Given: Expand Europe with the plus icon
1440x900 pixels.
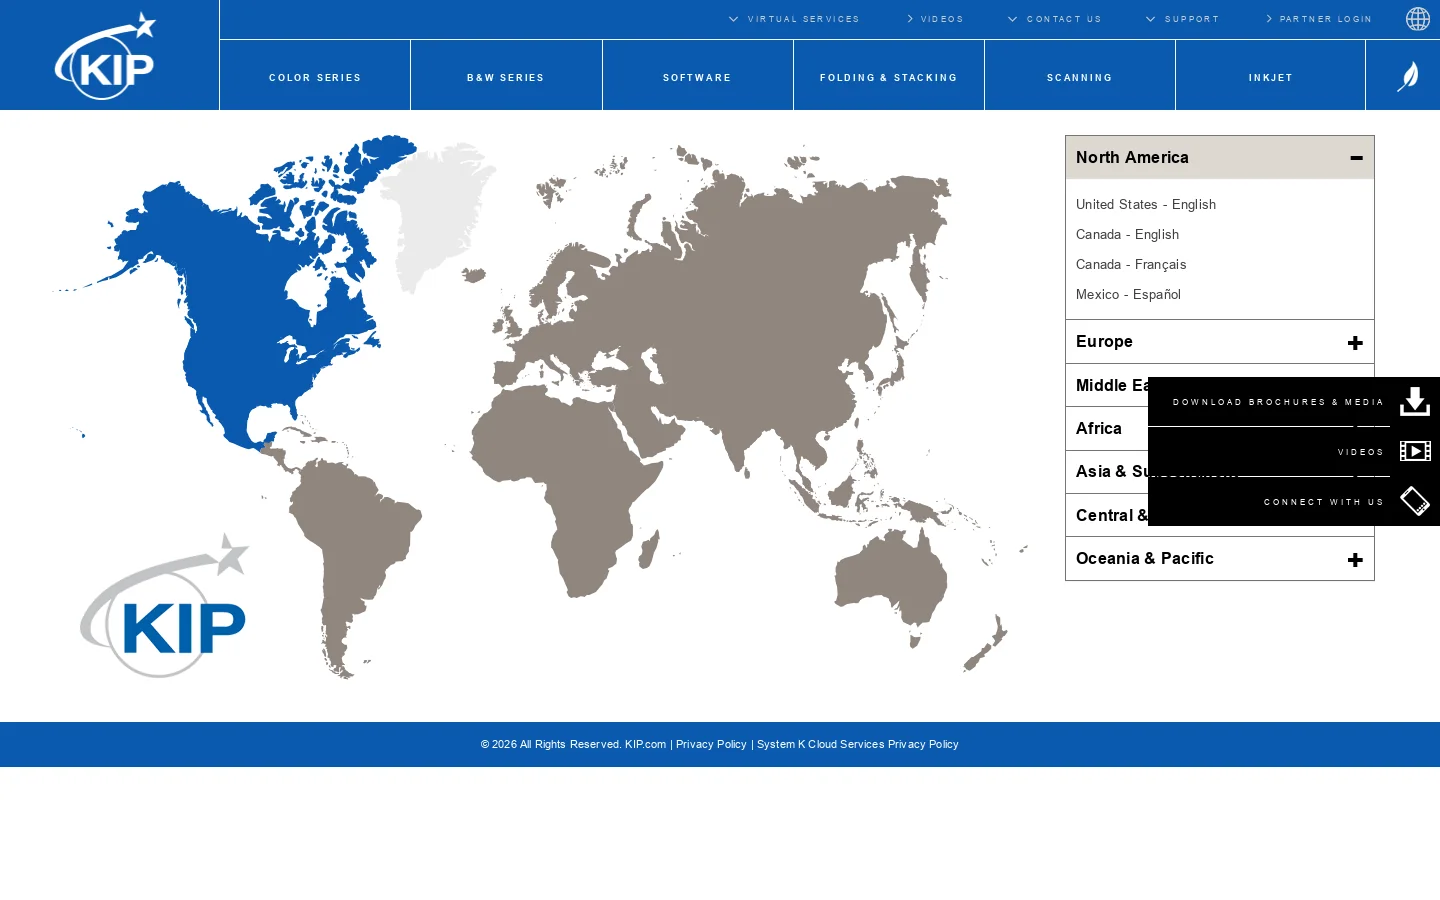Looking at the screenshot, I should point(1355,343).
